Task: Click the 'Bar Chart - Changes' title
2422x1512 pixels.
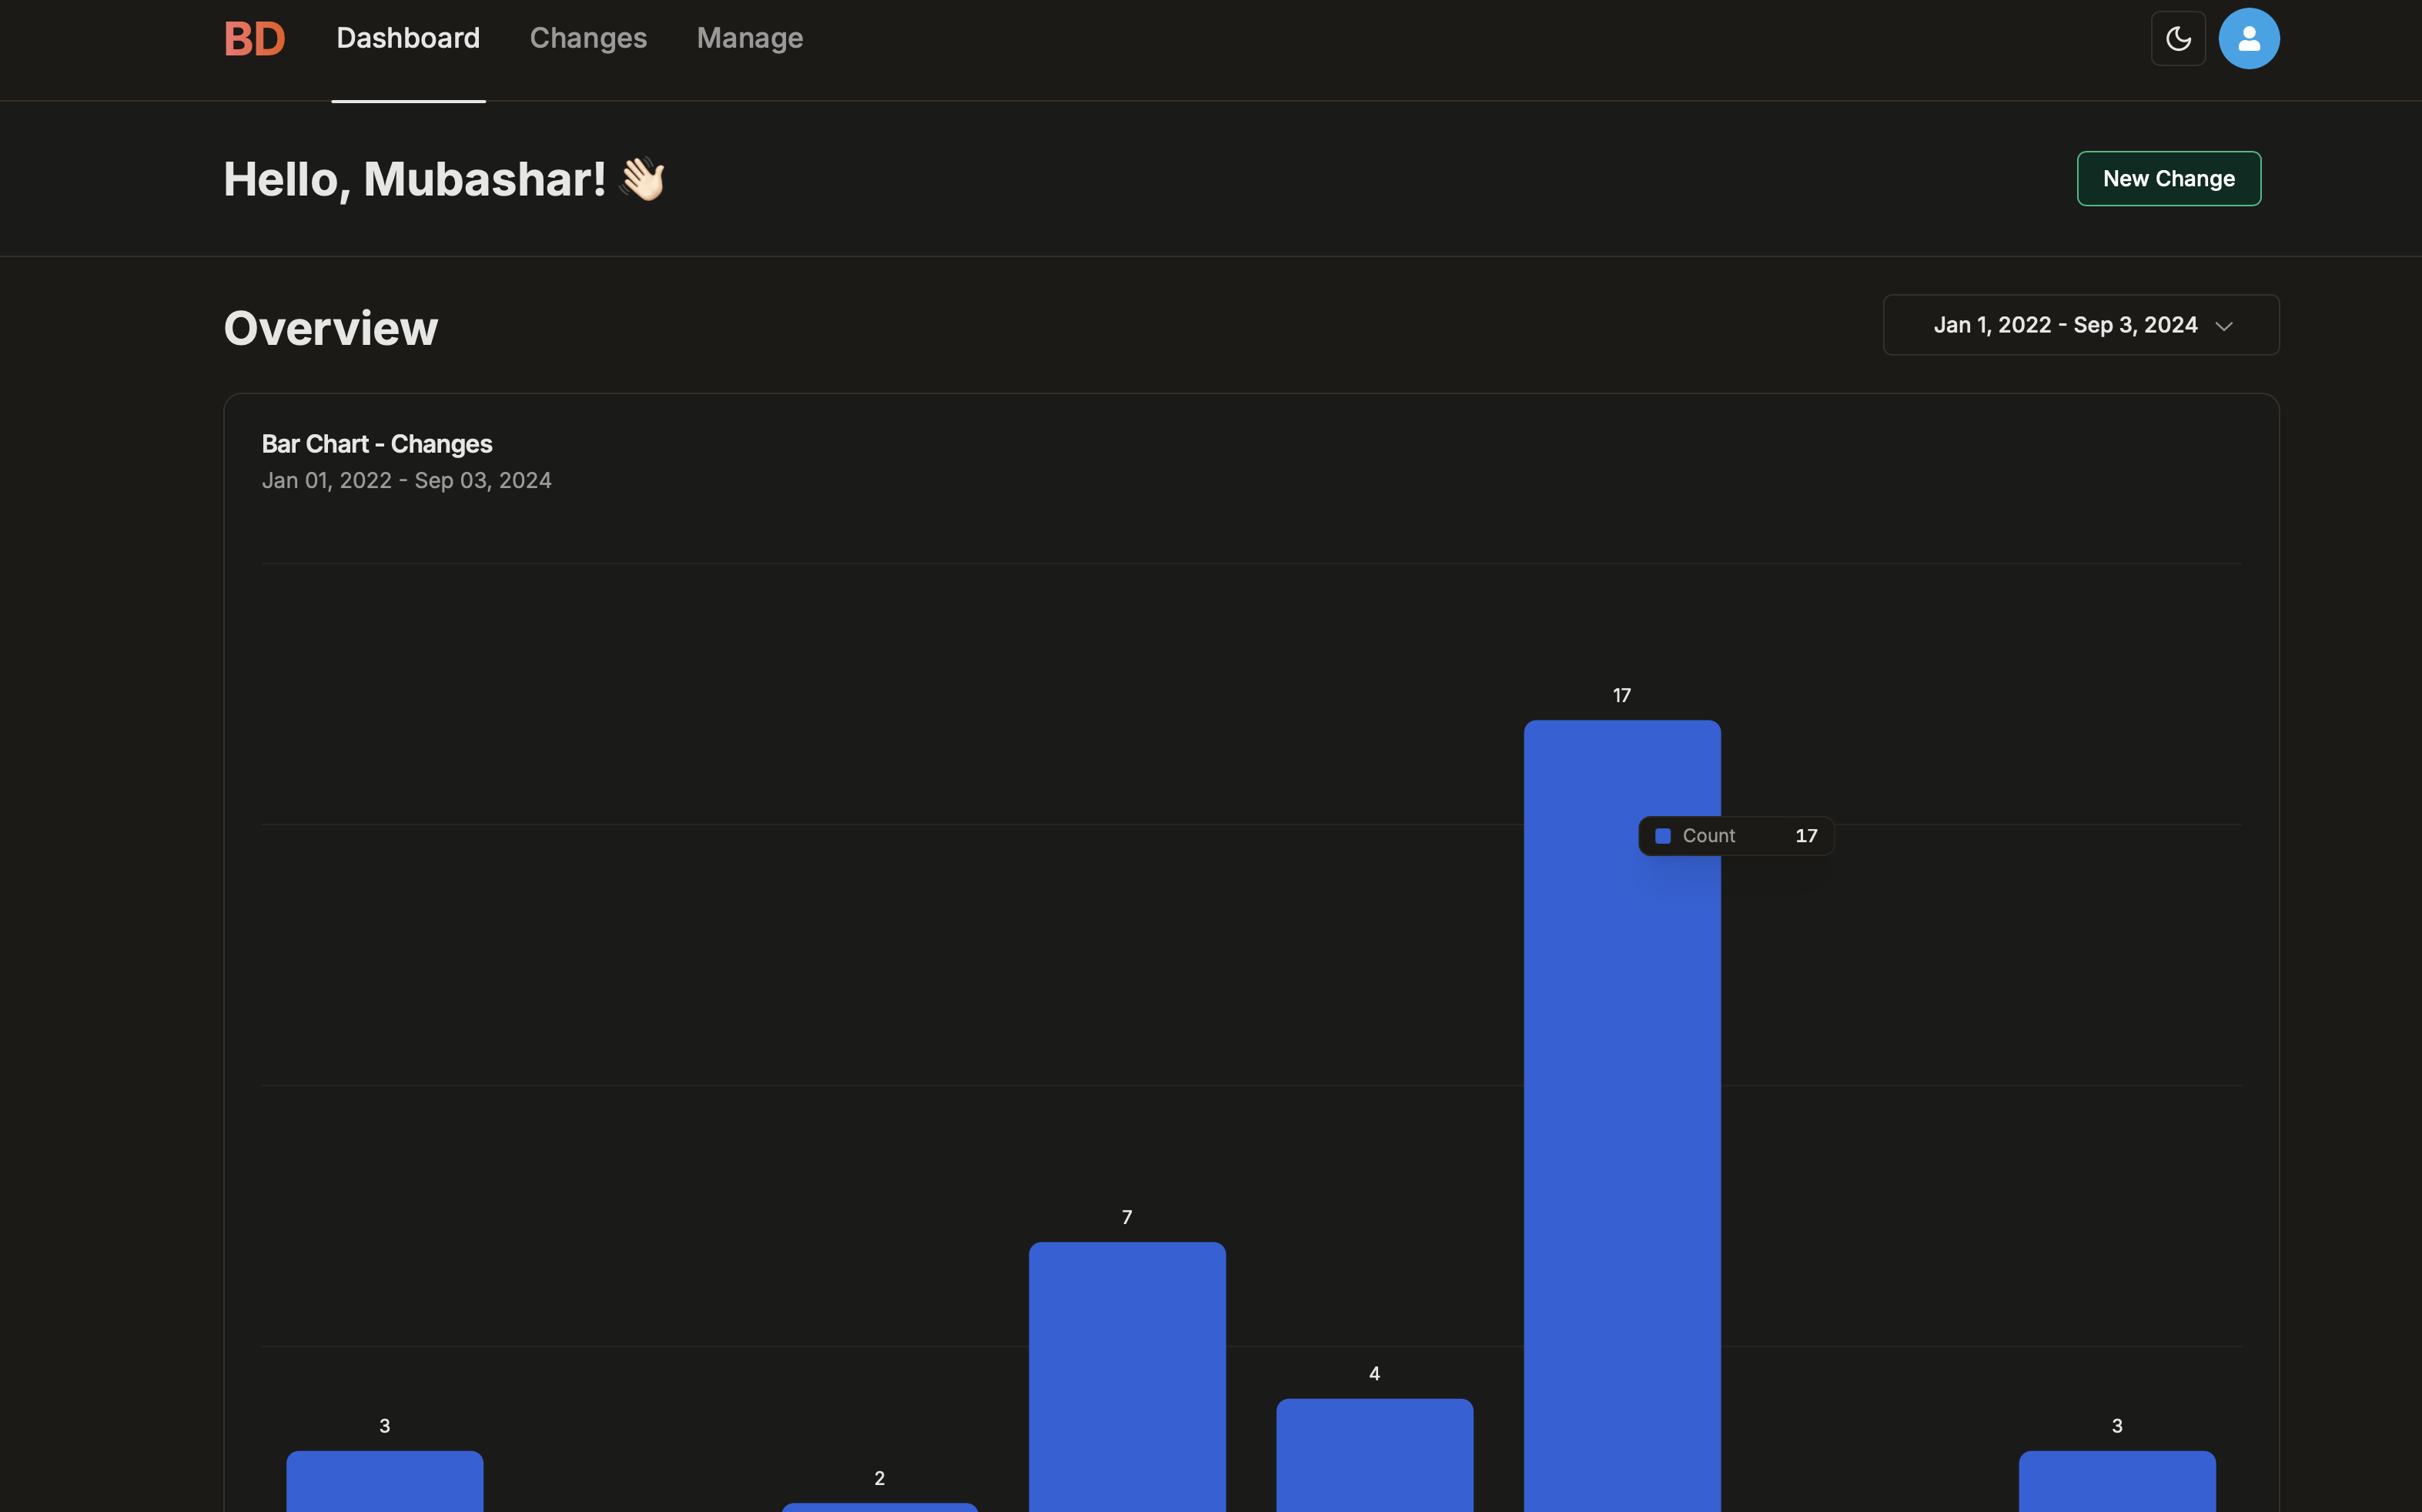Action: pyautogui.click(x=377, y=444)
